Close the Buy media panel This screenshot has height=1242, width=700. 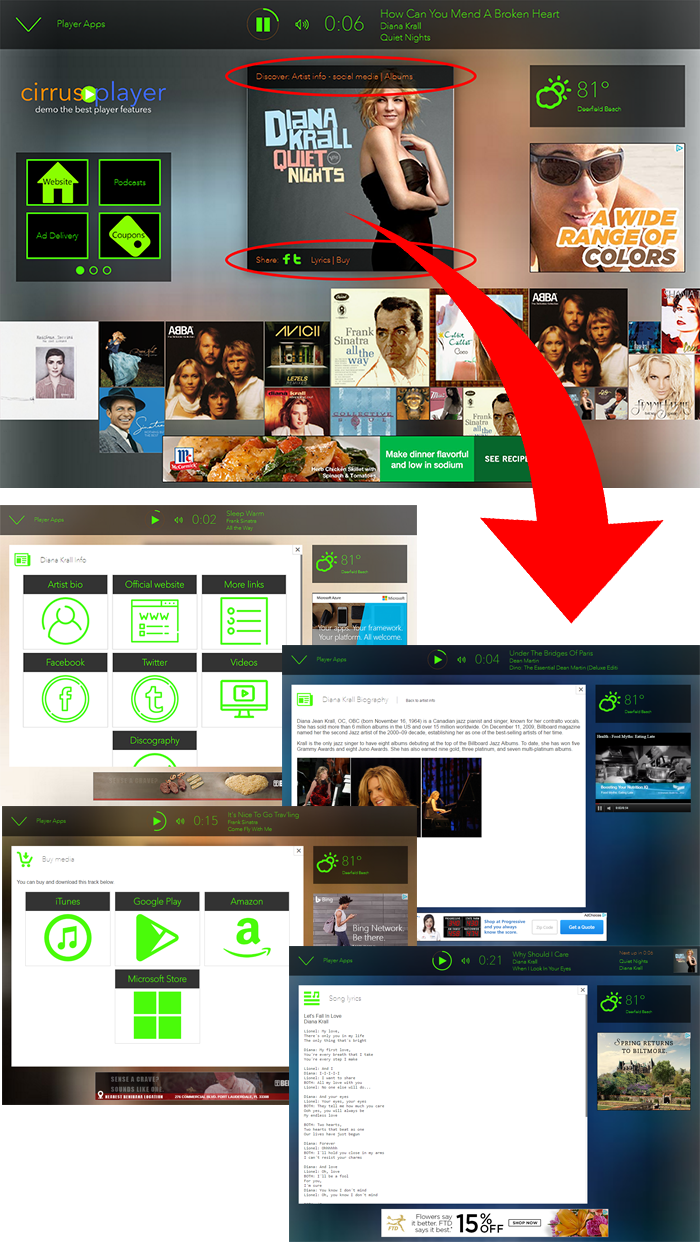297,850
